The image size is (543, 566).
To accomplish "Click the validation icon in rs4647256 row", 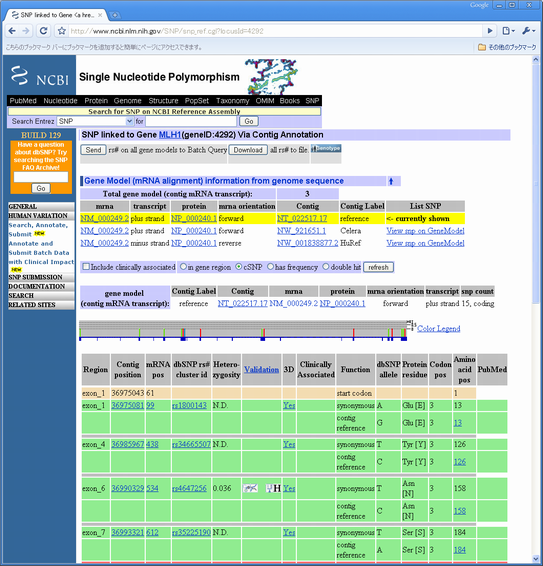I will [250, 488].
